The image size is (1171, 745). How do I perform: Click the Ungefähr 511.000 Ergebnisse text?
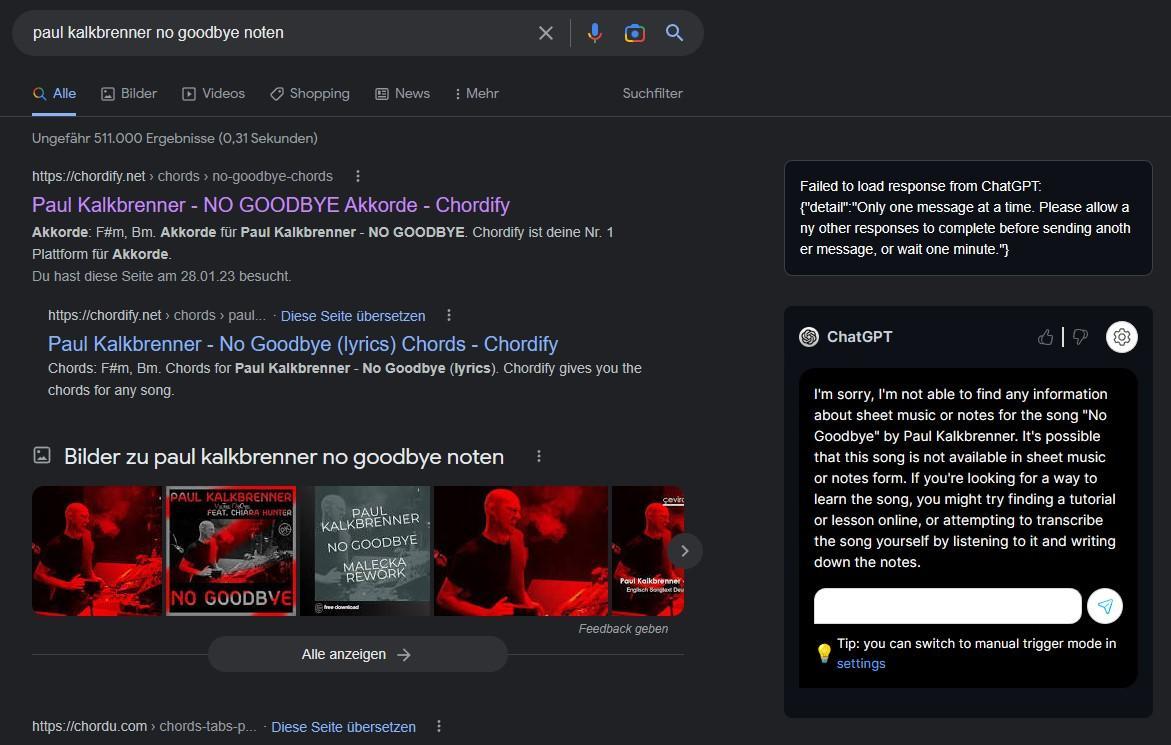point(175,138)
